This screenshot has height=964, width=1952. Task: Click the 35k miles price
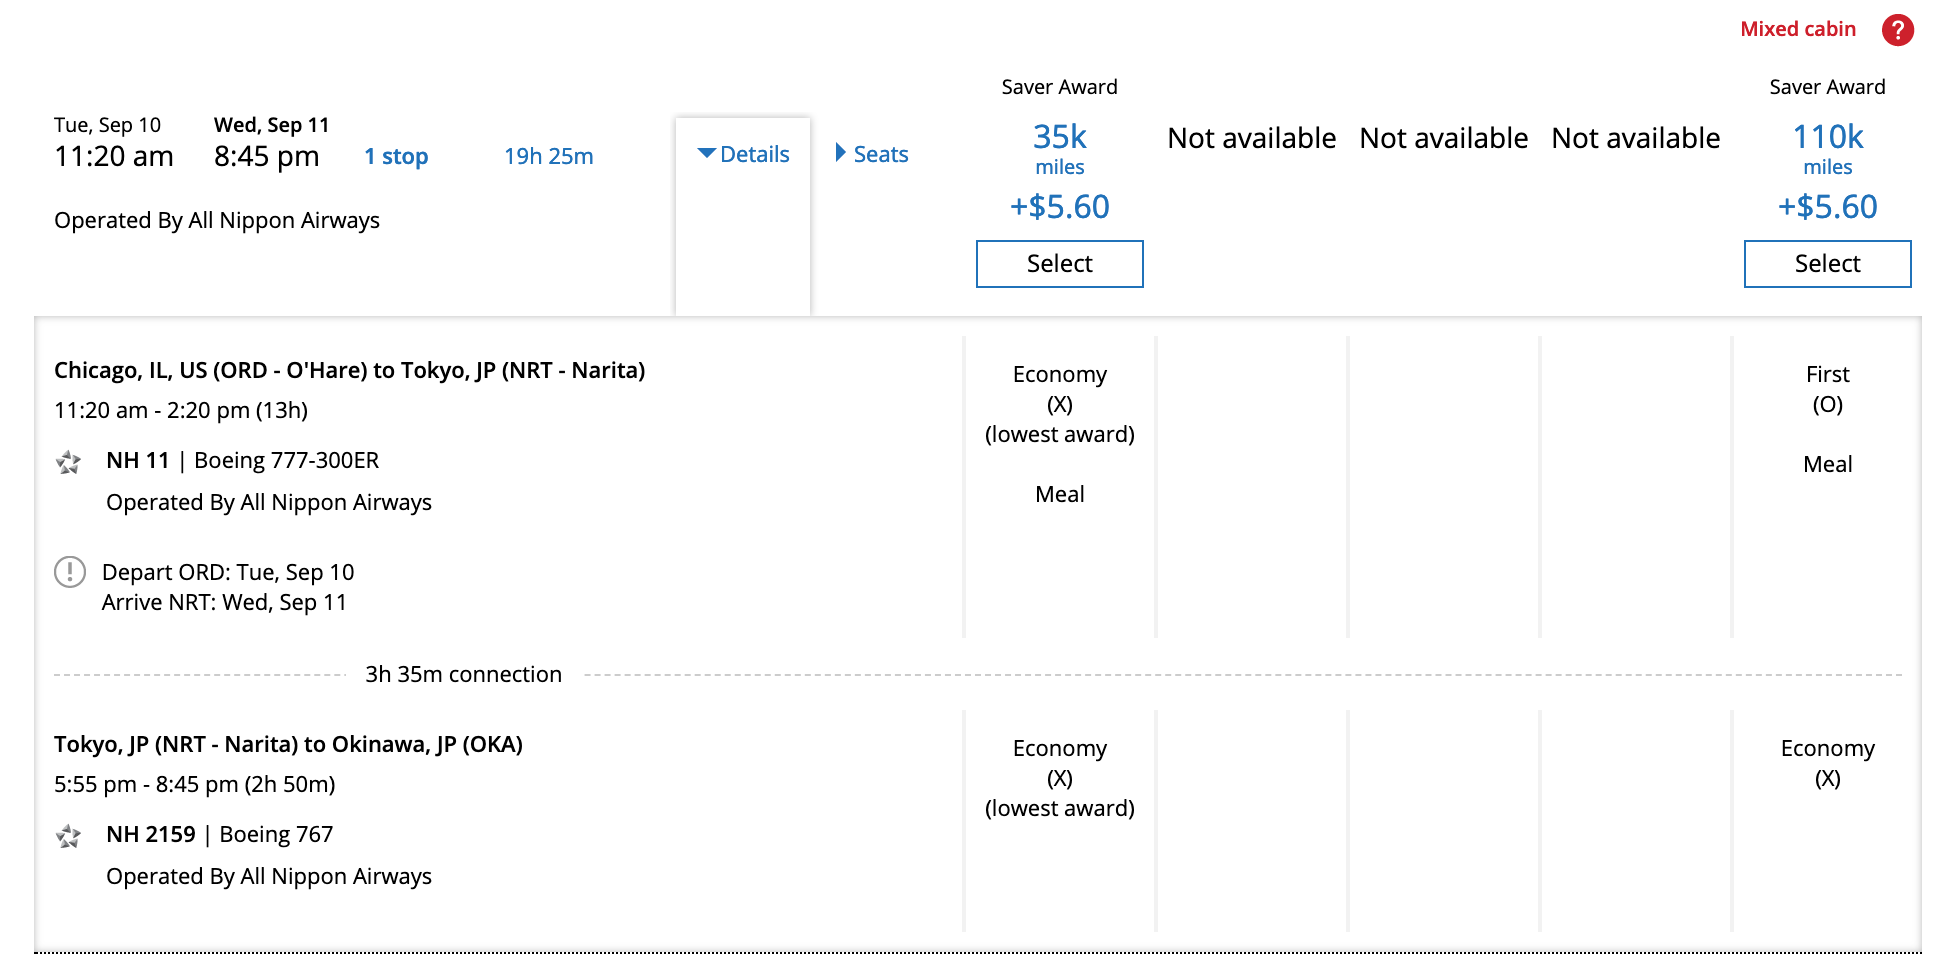(1059, 137)
